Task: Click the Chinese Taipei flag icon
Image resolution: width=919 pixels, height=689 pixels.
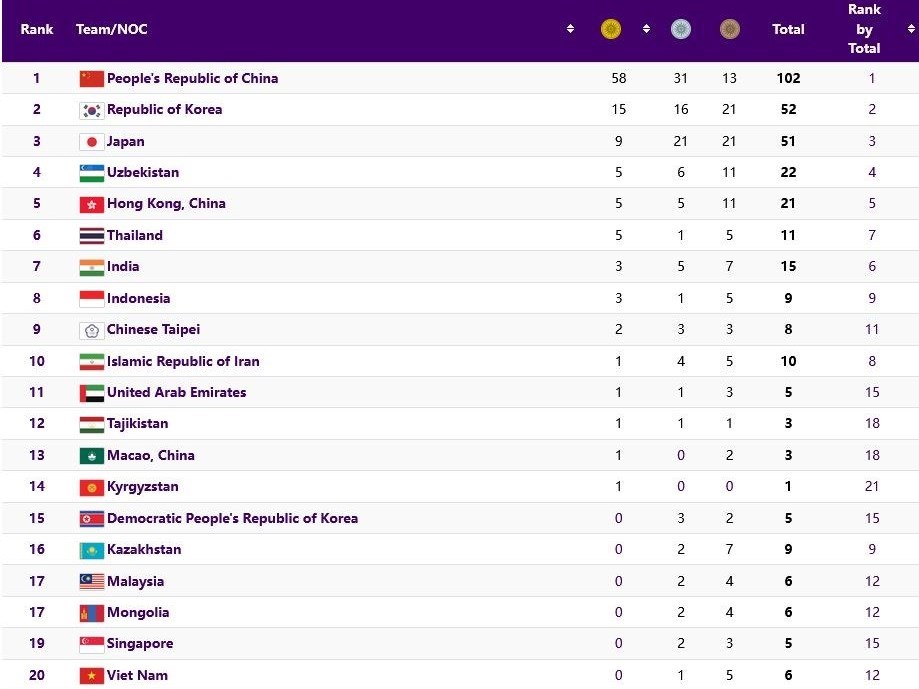Action: pos(91,330)
